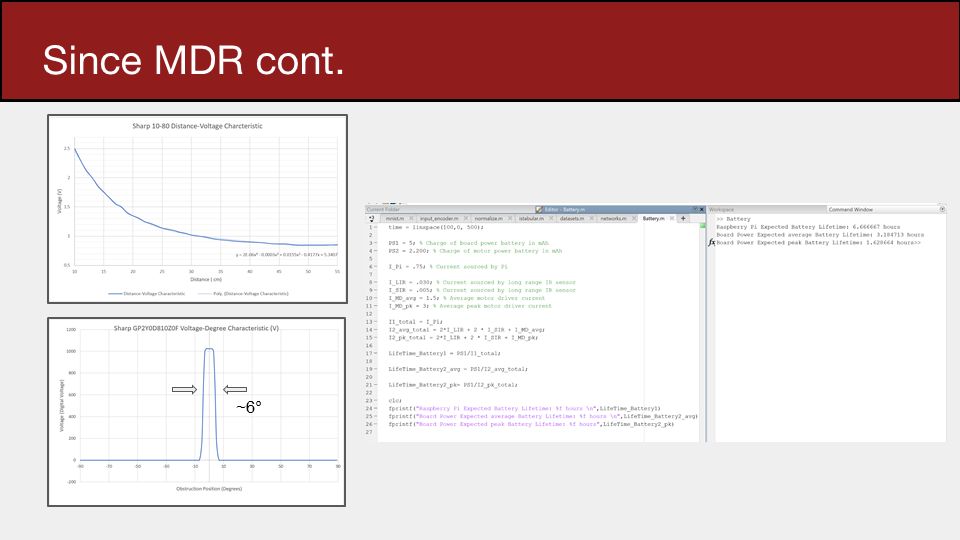The height and width of the screenshot is (540, 960).
Task: Click the 'average Battery Lifetime: 3.184713 hours' output line
Action: [x=820, y=235]
